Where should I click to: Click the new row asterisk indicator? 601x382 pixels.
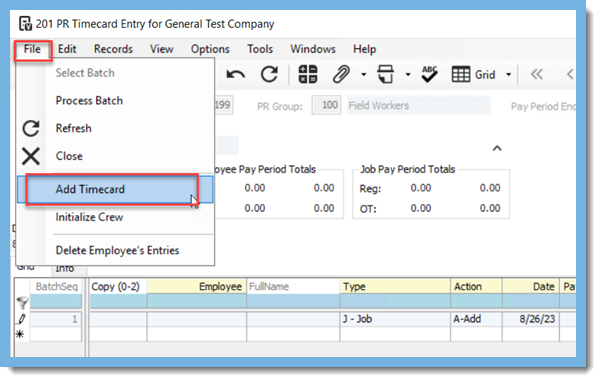click(20, 334)
